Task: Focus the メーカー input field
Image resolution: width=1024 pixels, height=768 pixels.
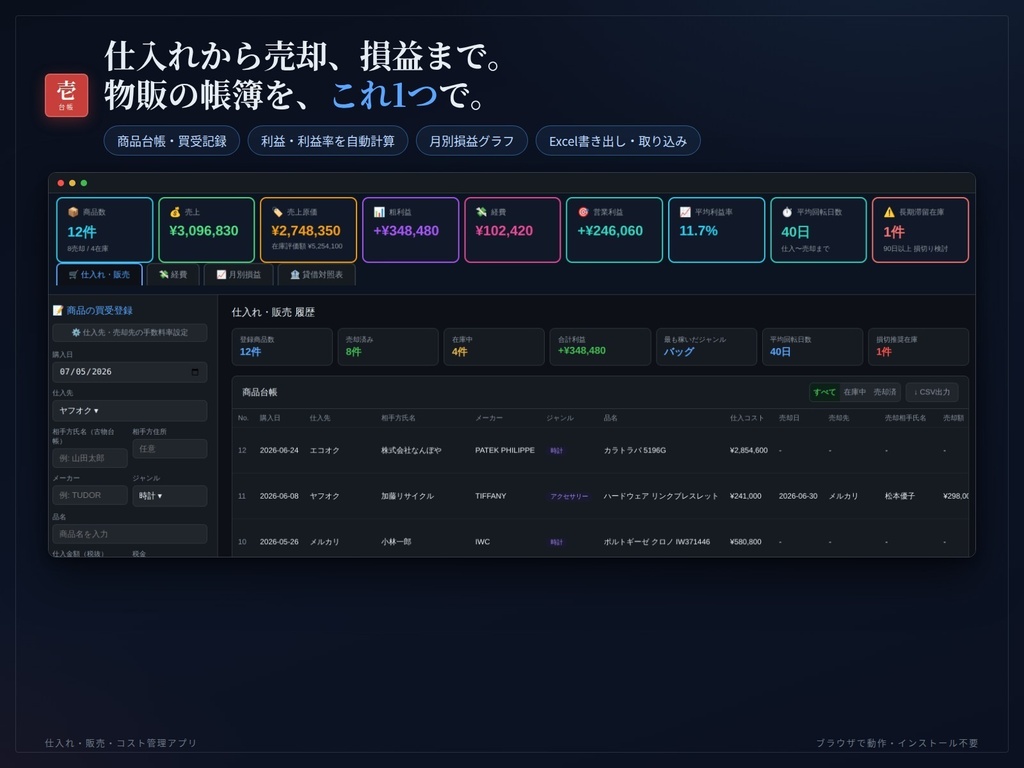Action: click(x=90, y=495)
